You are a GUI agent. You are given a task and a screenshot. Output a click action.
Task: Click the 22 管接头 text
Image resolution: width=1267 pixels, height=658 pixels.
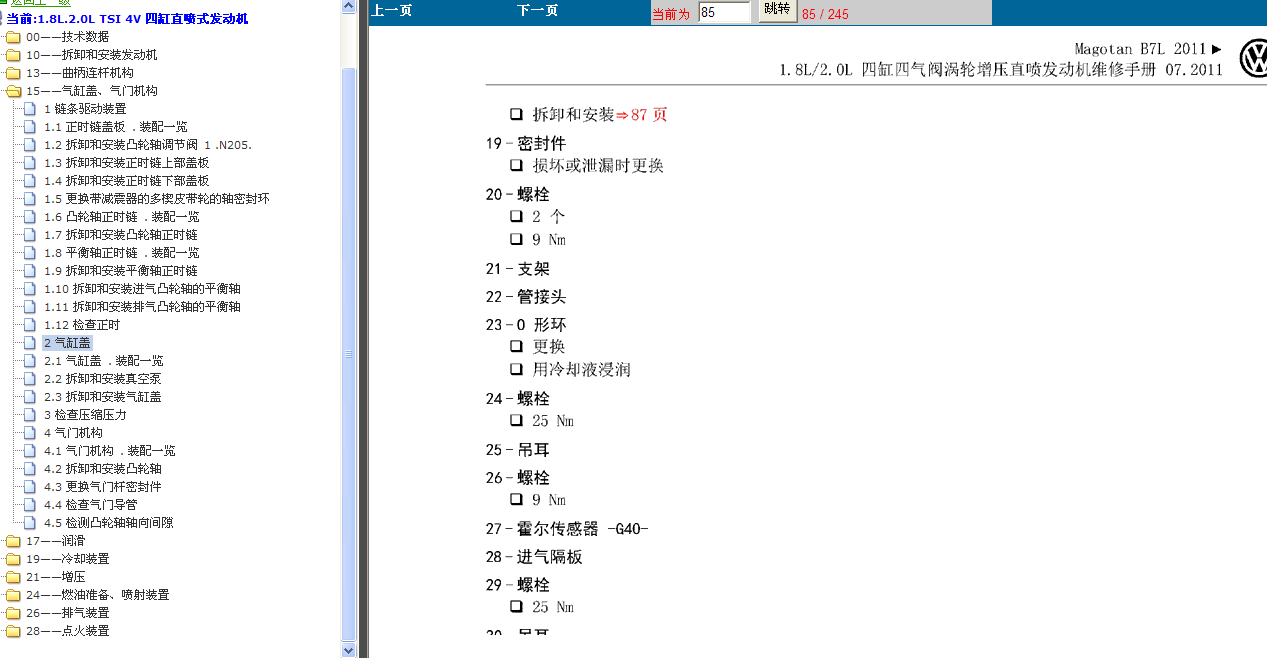pyautogui.click(x=526, y=297)
